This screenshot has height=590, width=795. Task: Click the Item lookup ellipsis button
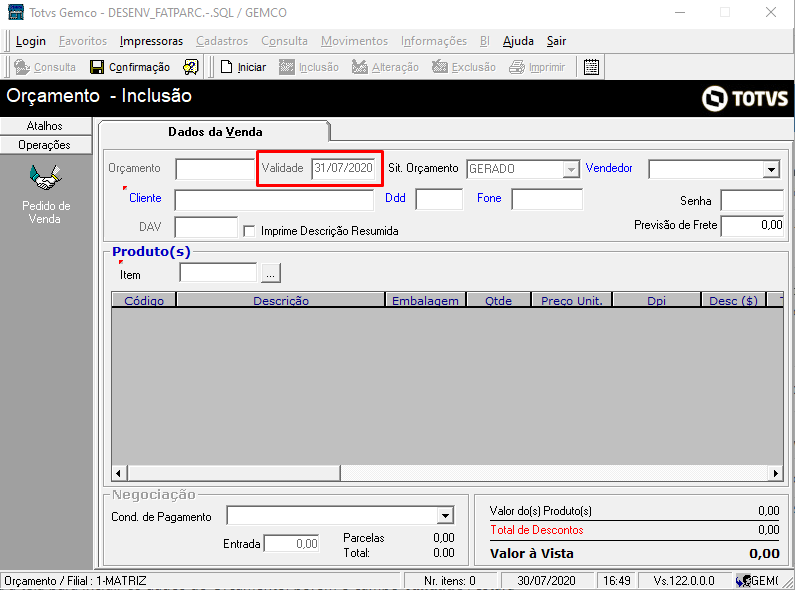pos(271,273)
